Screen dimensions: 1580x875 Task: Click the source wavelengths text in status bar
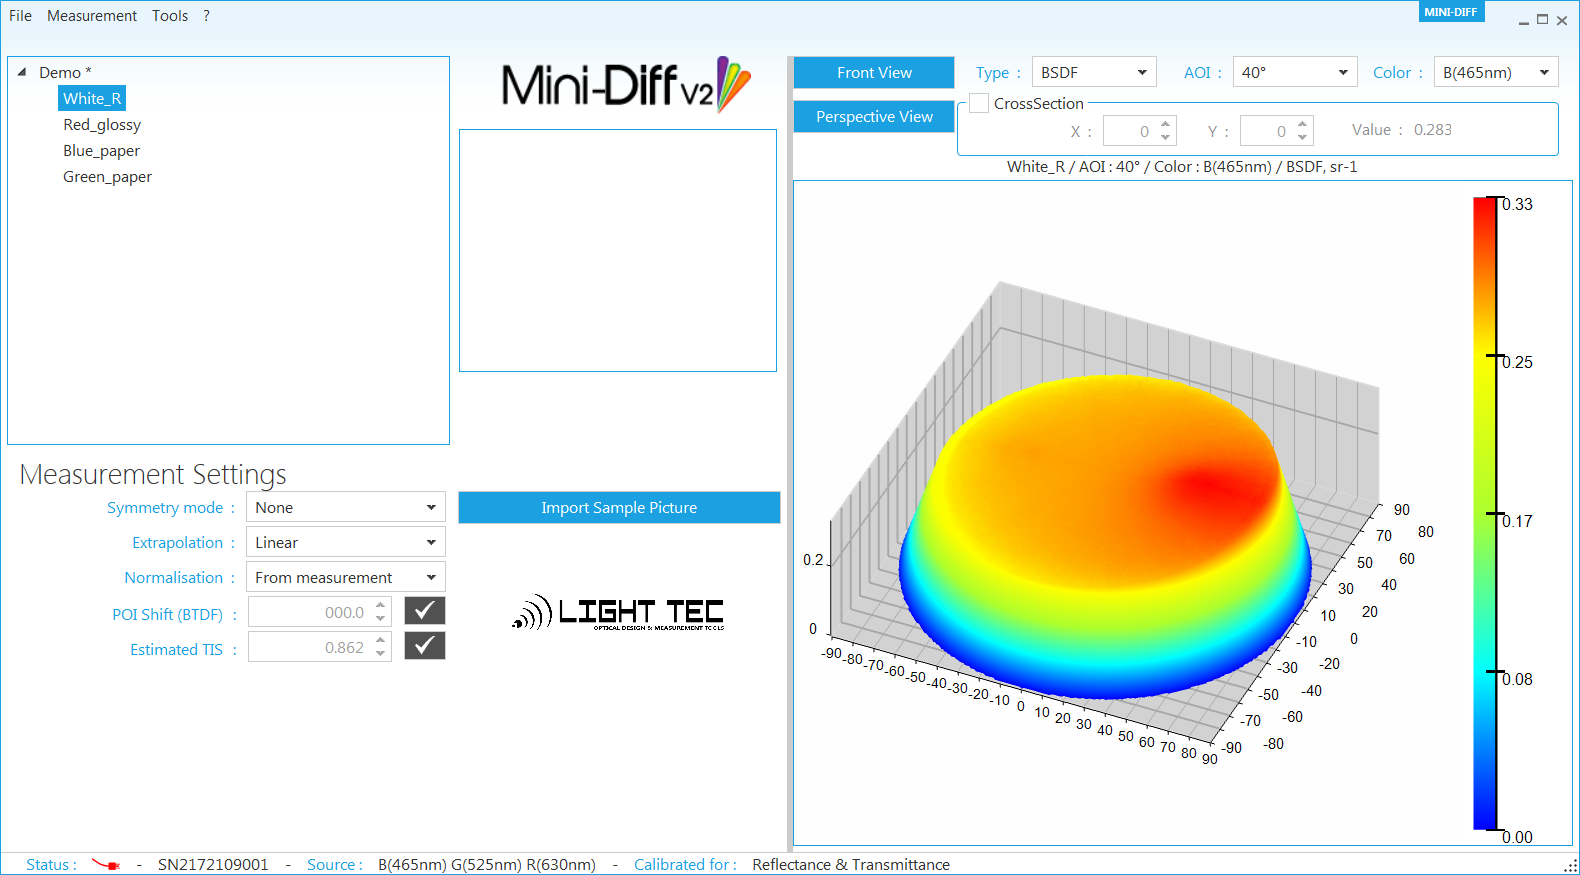[486, 864]
